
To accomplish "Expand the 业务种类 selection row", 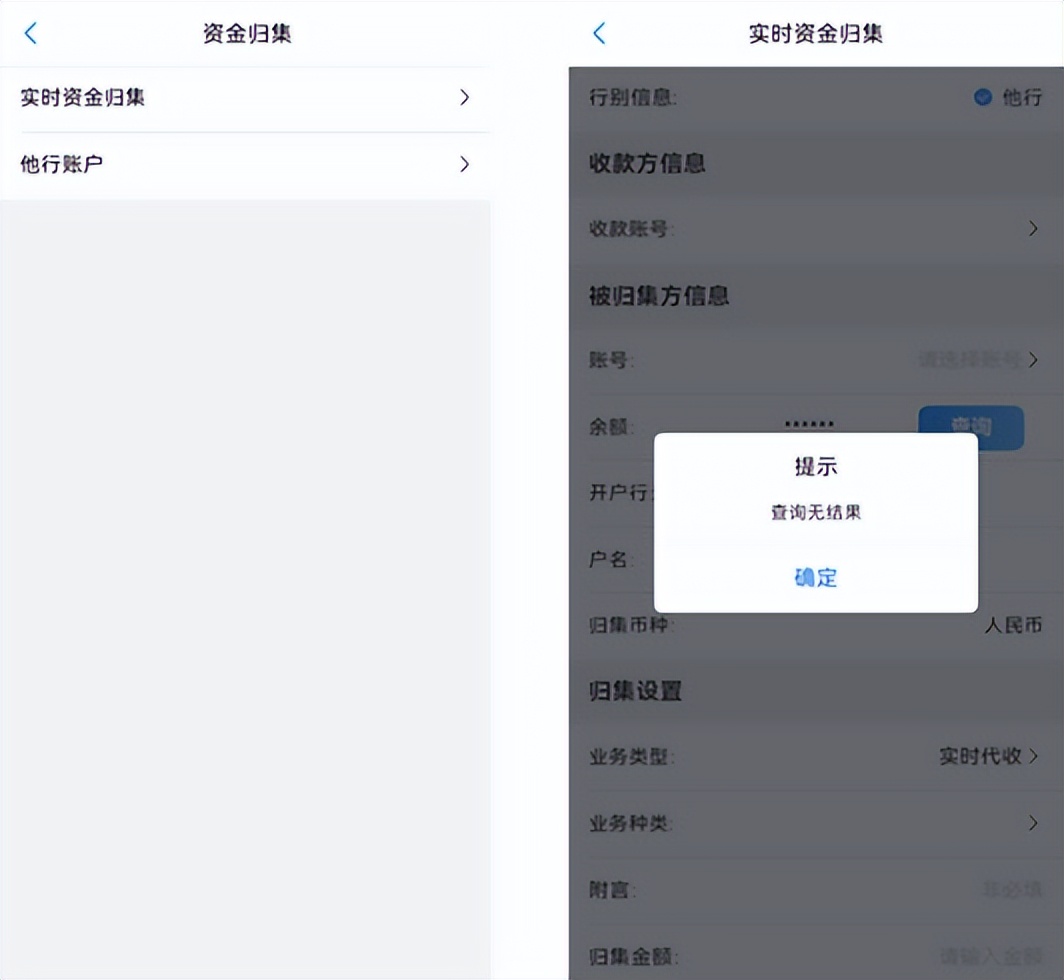I will pyautogui.click(x=1033, y=823).
